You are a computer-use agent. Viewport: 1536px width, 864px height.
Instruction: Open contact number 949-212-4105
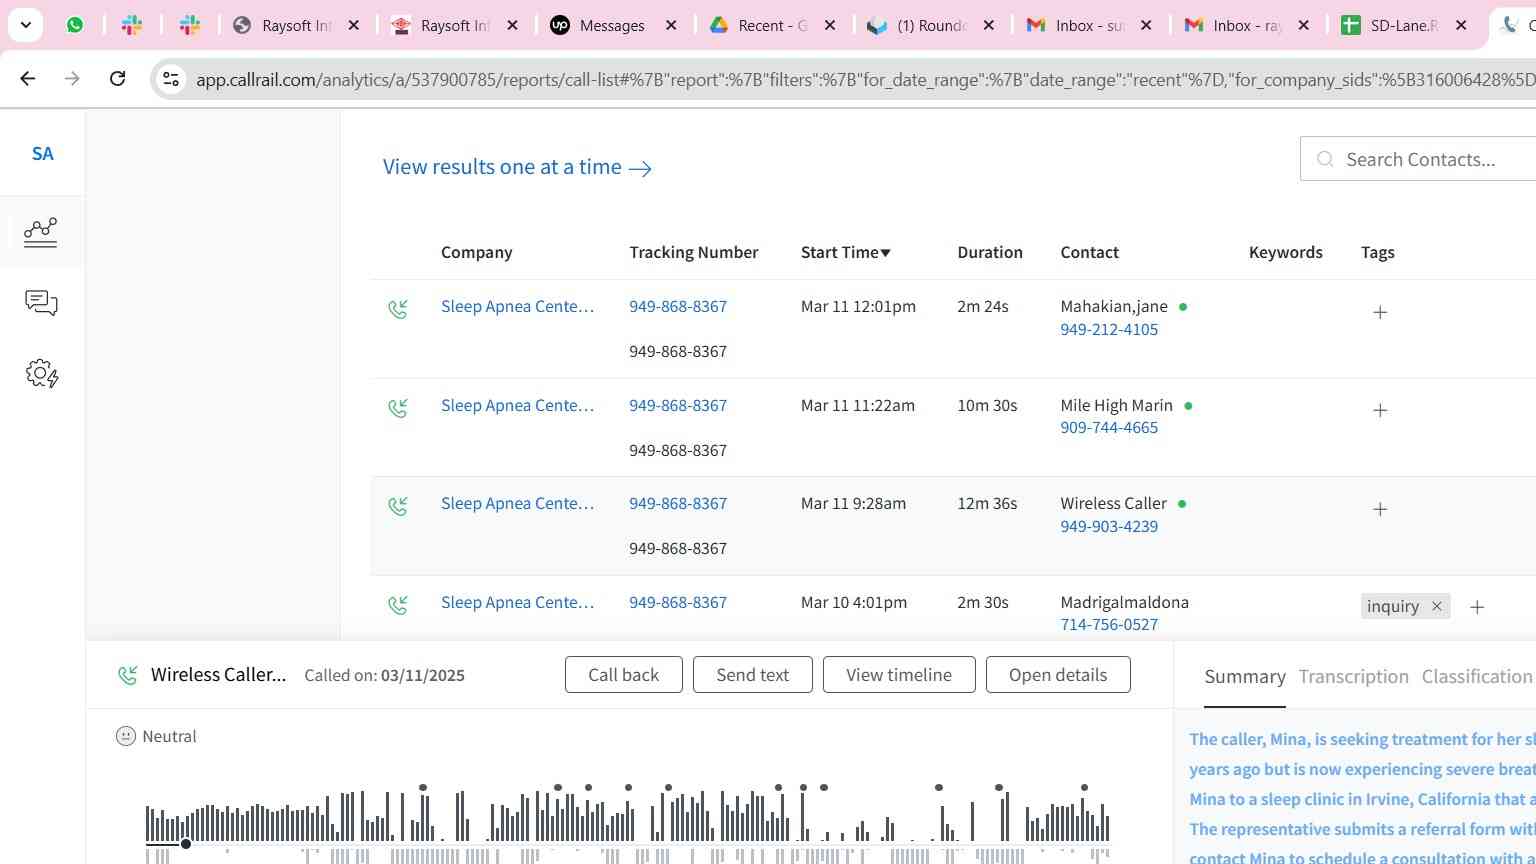1109,329
